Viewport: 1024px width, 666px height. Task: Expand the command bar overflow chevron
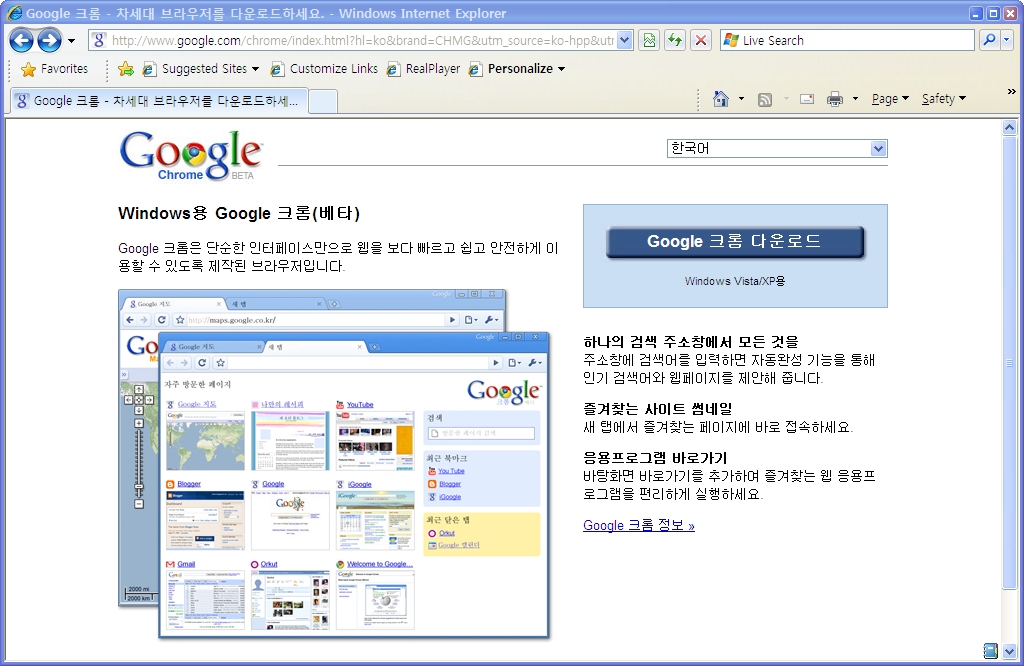1012,91
